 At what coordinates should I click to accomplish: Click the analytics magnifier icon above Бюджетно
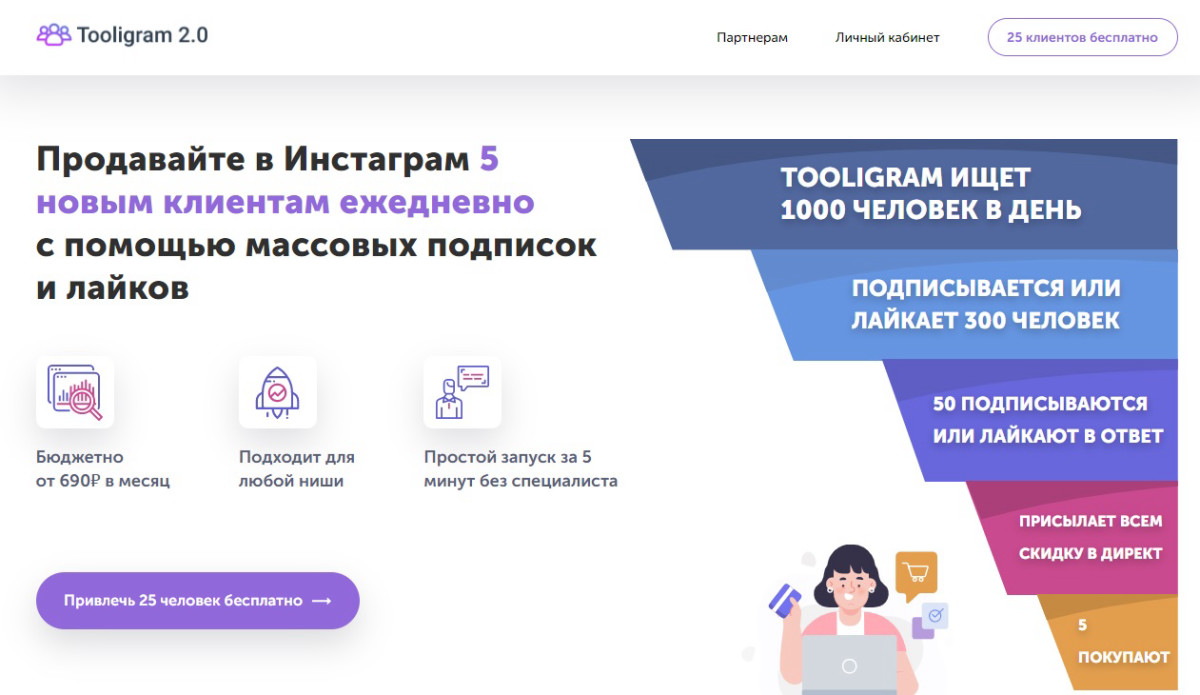pyautogui.click(x=75, y=392)
